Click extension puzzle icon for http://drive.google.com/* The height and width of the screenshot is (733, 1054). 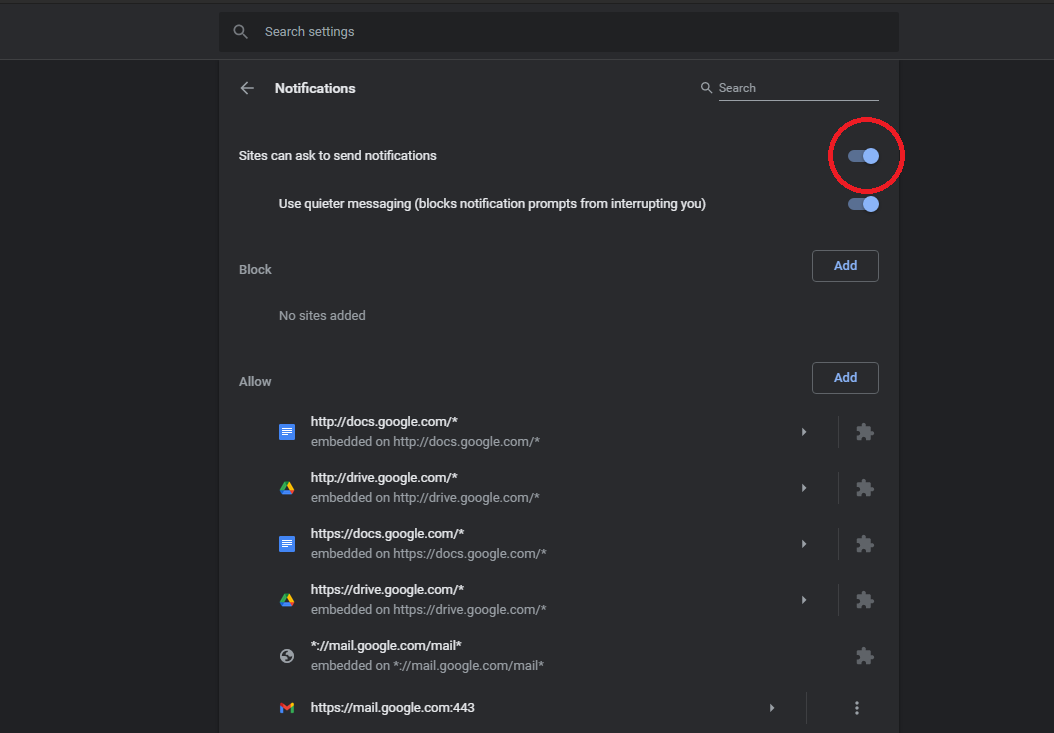click(865, 488)
